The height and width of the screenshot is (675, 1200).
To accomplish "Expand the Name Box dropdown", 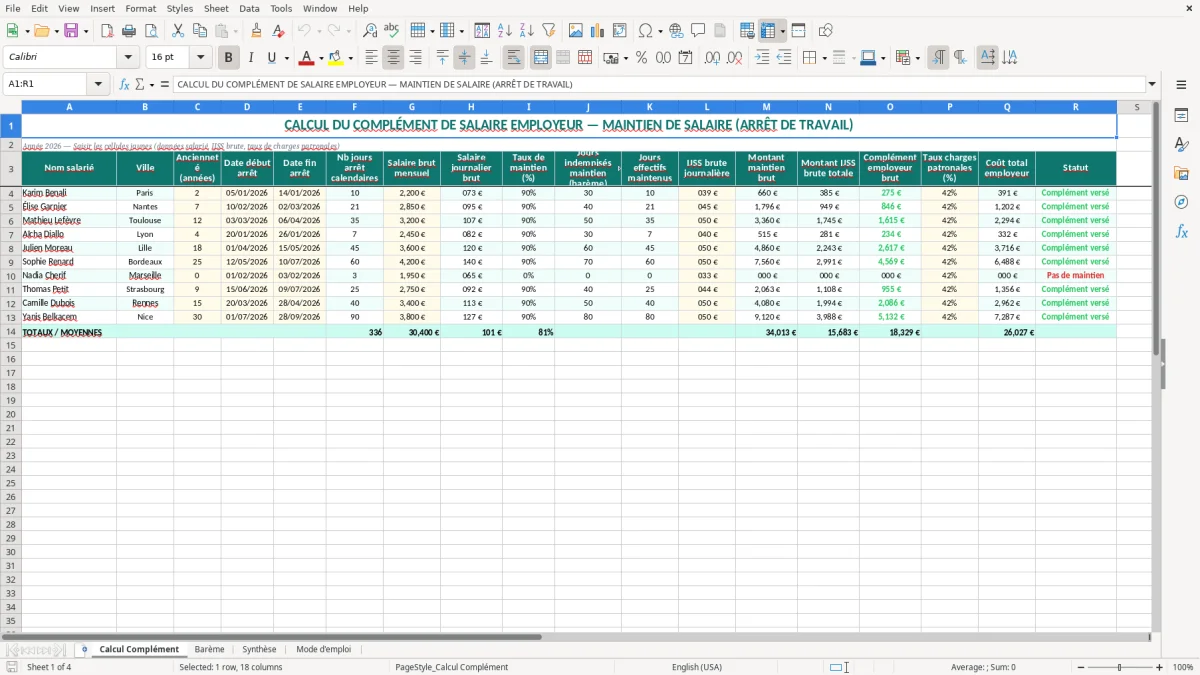I will pyautogui.click(x=99, y=85).
